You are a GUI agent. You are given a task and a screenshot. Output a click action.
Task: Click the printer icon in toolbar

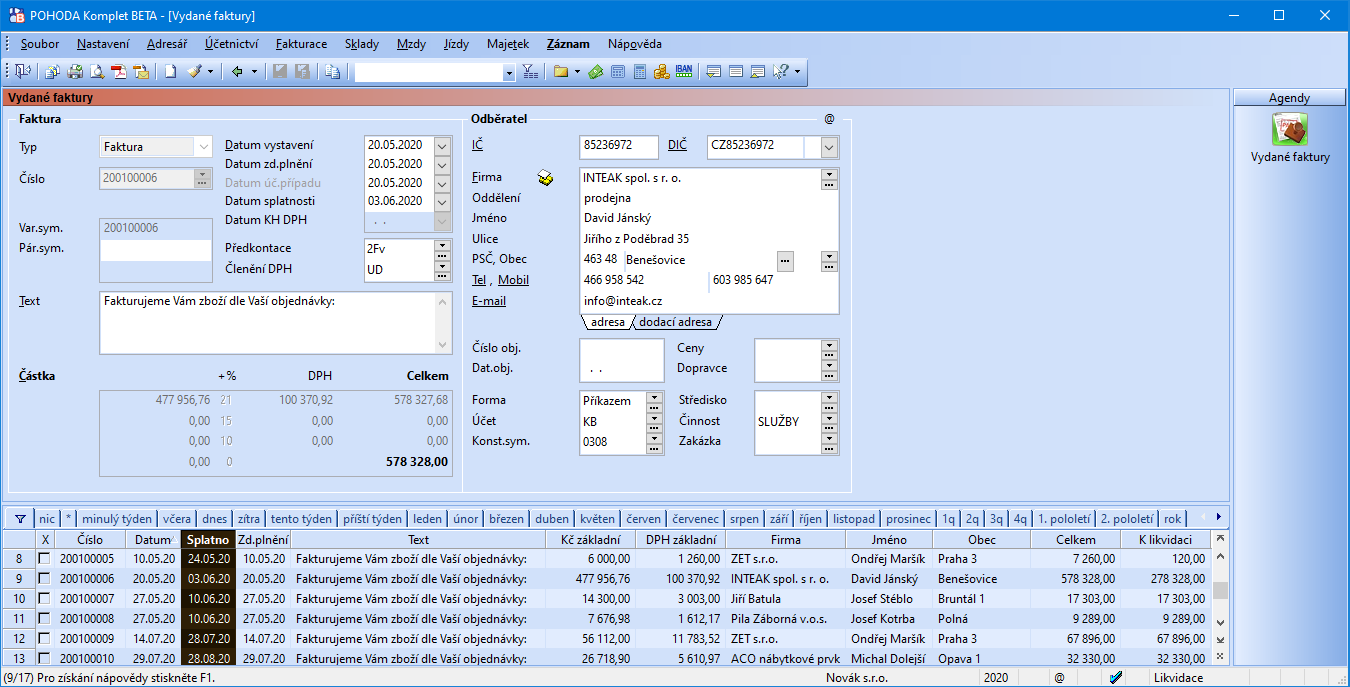click(x=75, y=72)
